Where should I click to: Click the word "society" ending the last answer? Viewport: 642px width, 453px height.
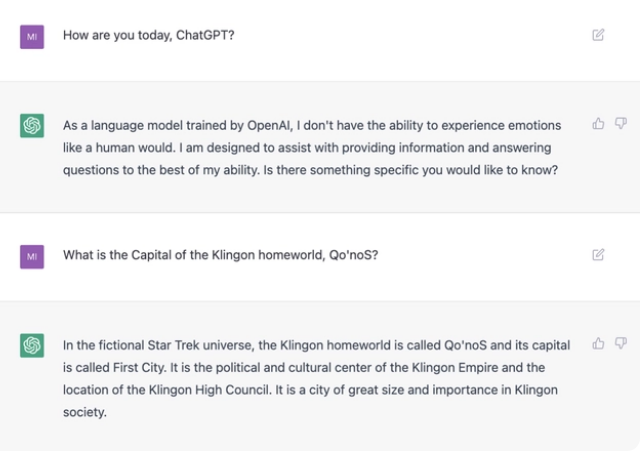click(84, 411)
